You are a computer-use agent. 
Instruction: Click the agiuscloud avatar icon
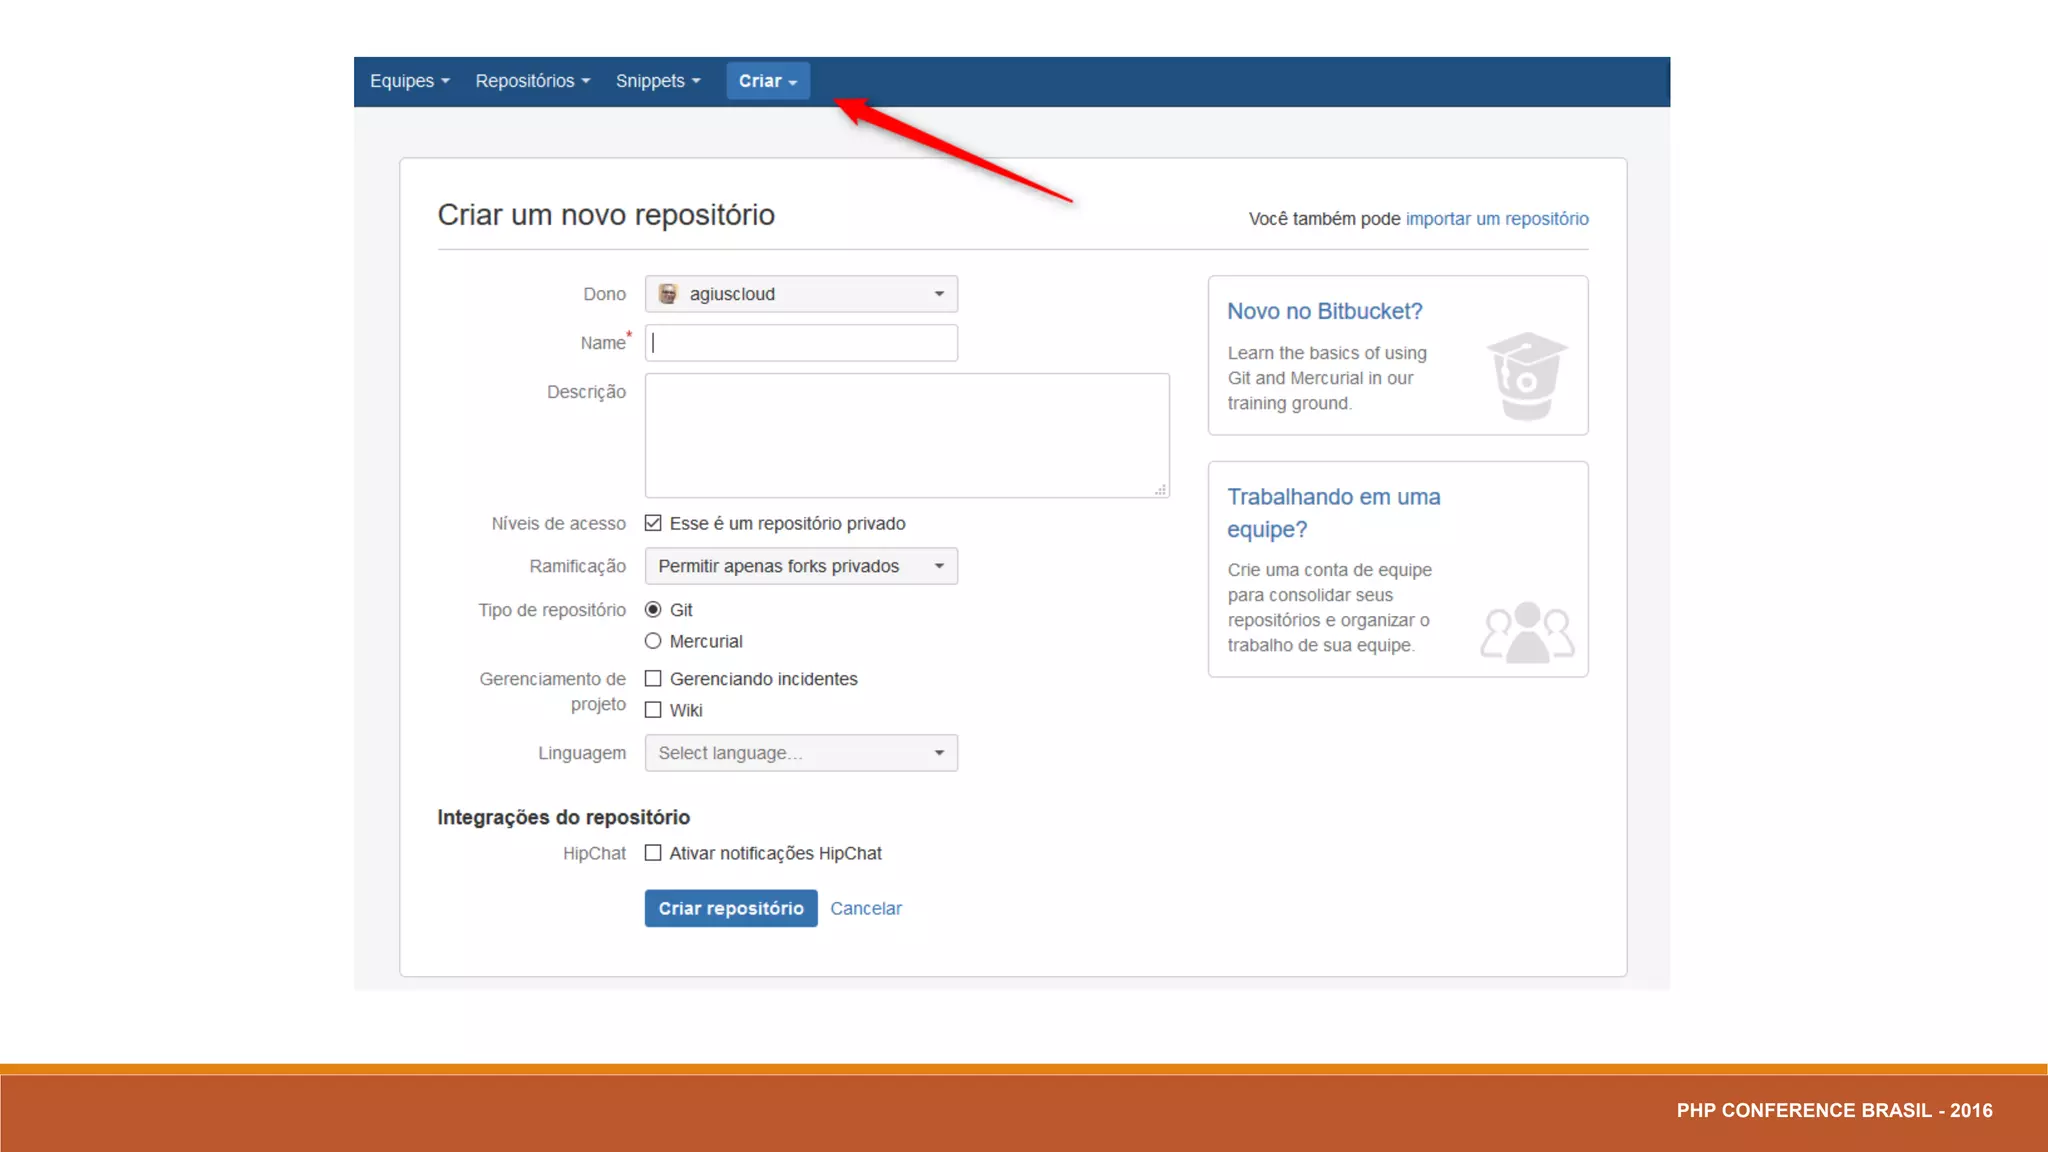pos(668,294)
